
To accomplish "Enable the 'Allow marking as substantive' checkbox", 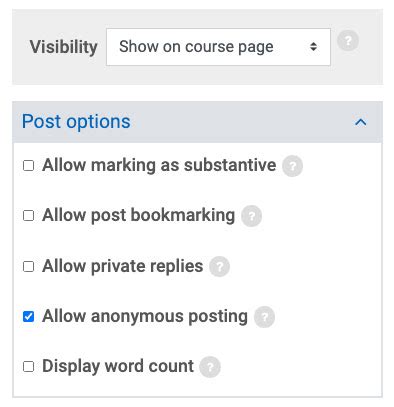I will pos(28,166).
